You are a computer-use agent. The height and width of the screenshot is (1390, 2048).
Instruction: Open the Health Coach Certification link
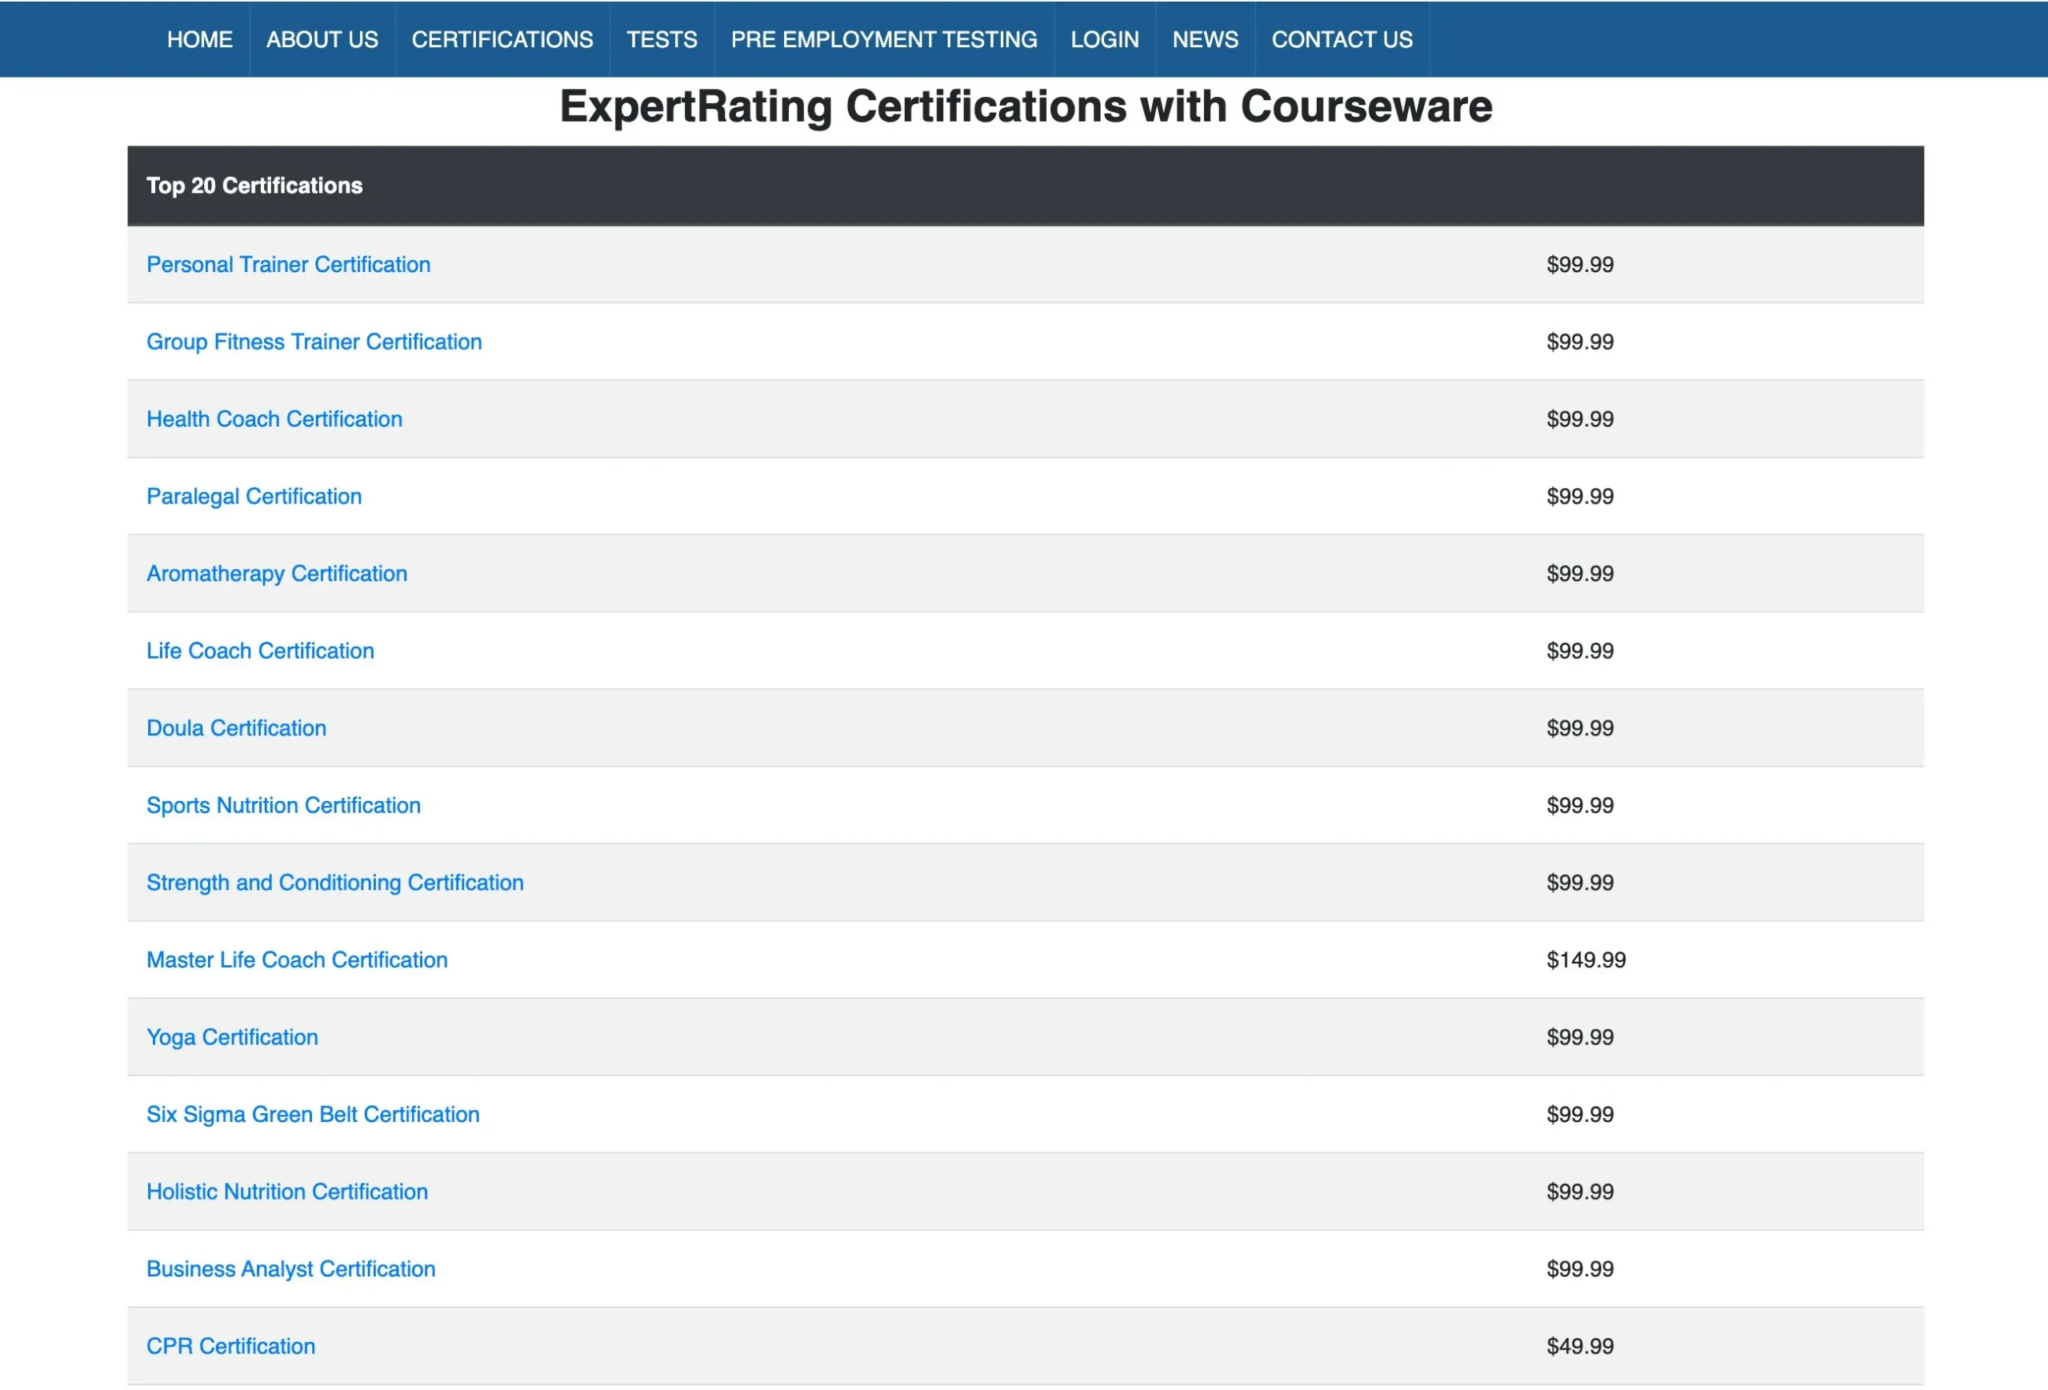coord(275,419)
